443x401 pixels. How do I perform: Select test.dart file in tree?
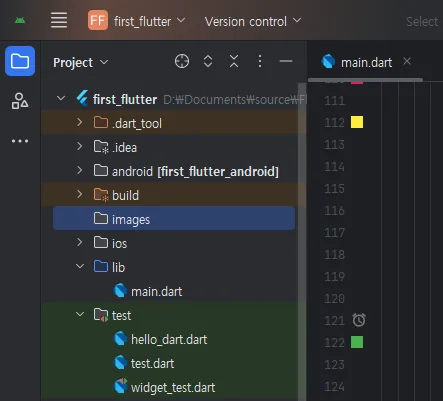tap(174, 363)
